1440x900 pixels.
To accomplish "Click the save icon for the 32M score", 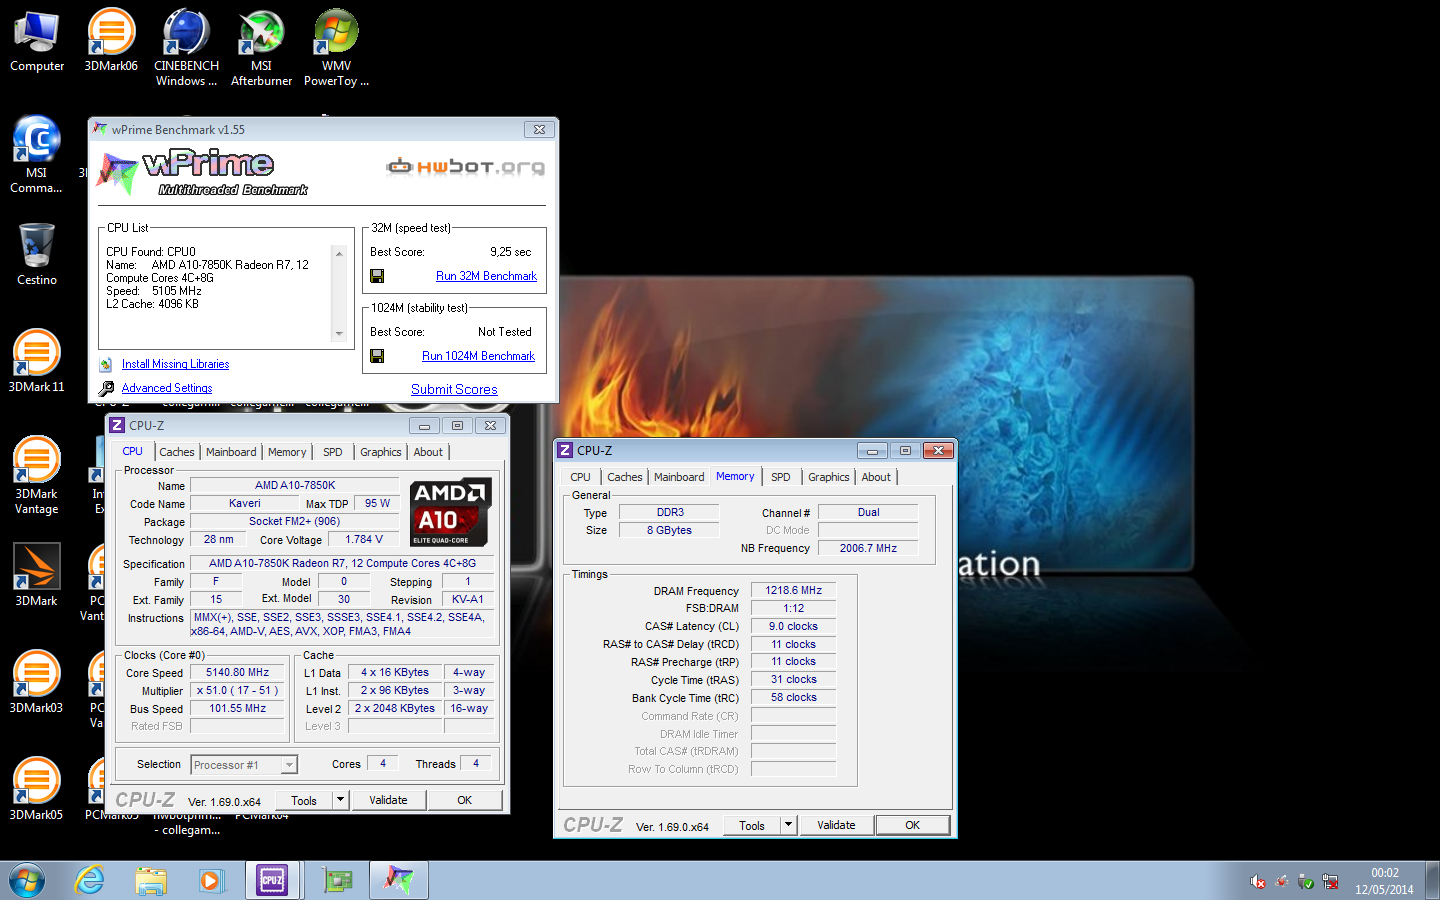I will click(x=377, y=276).
